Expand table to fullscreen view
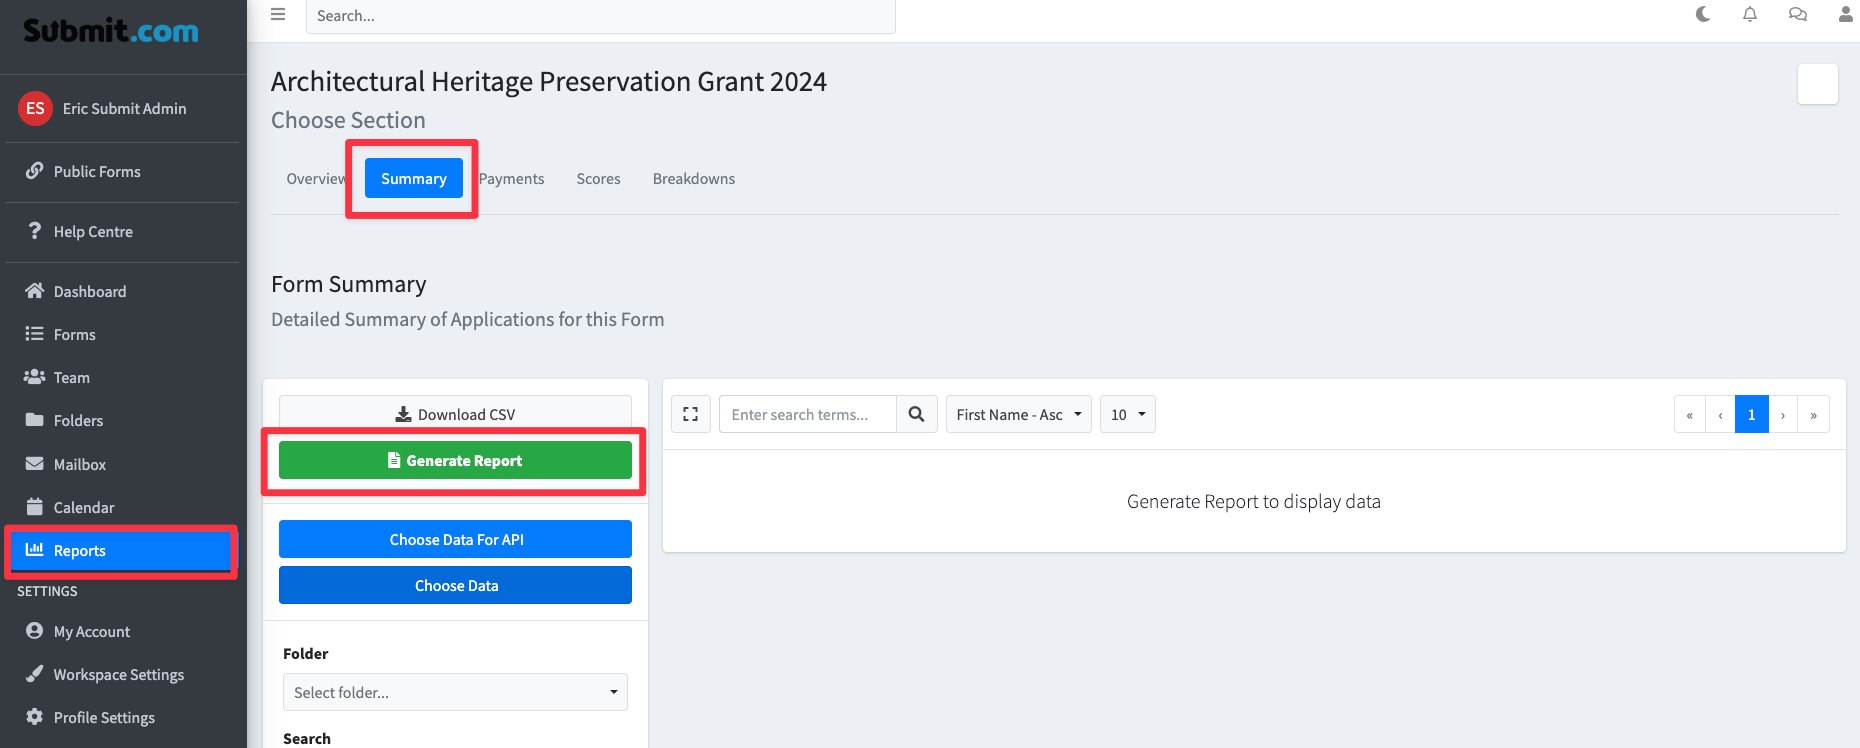Image resolution: width=1860 pixels, height=748 pixels. click(x=690, y=414)
